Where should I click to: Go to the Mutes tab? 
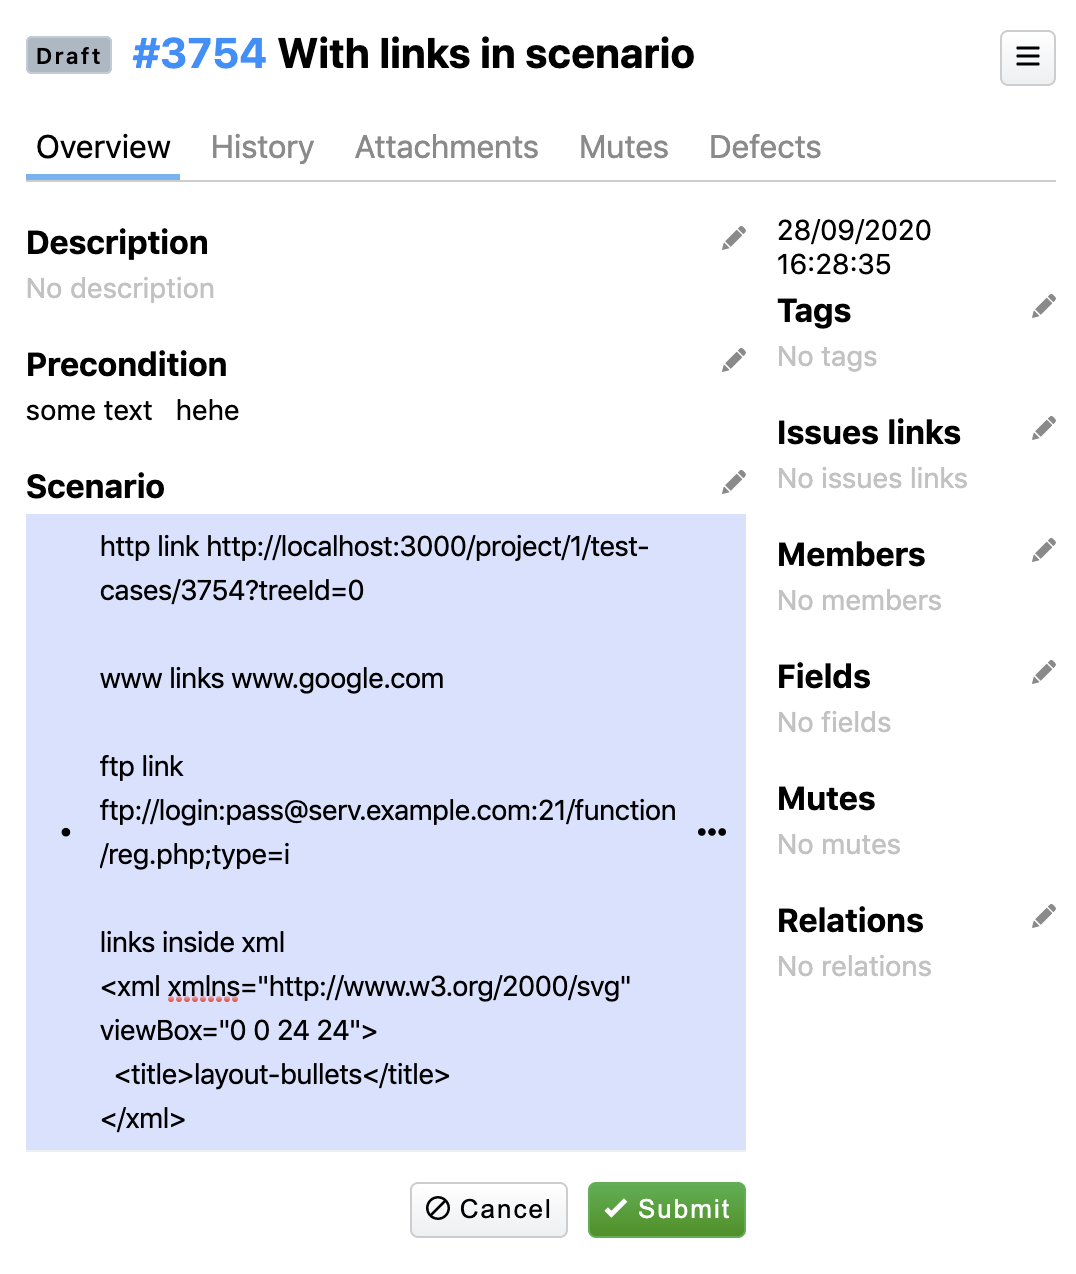point(623,147)
